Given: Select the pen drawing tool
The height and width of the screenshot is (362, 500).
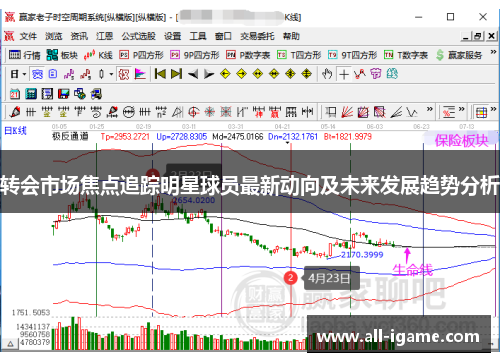Looking at the screenshot, I should [x=15, y=112].
